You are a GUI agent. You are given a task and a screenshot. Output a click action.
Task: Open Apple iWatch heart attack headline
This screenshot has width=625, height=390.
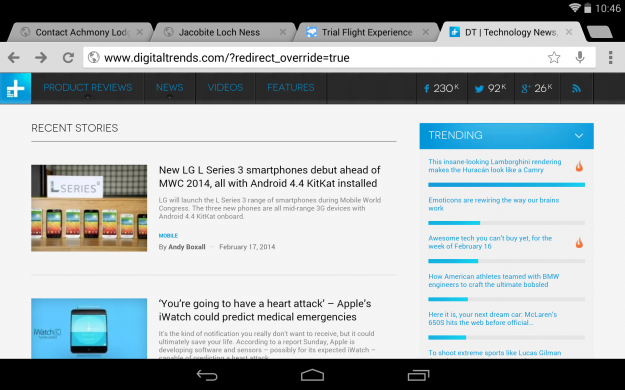pos(265,310)
